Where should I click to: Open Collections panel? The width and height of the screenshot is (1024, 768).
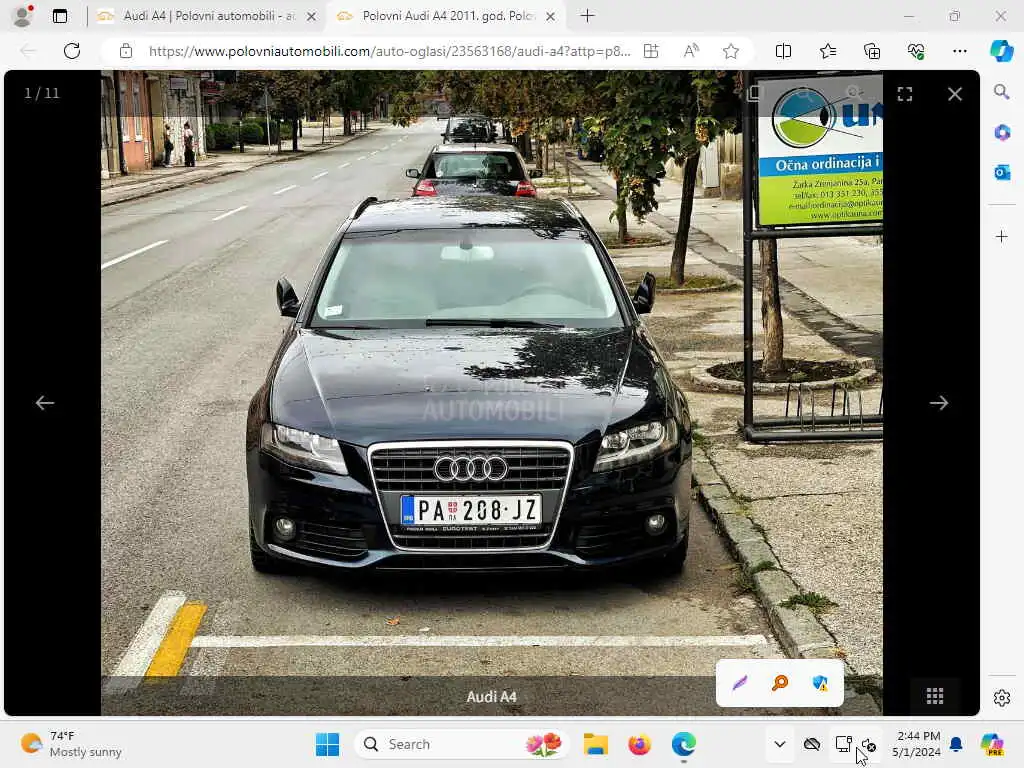point(872,51)
